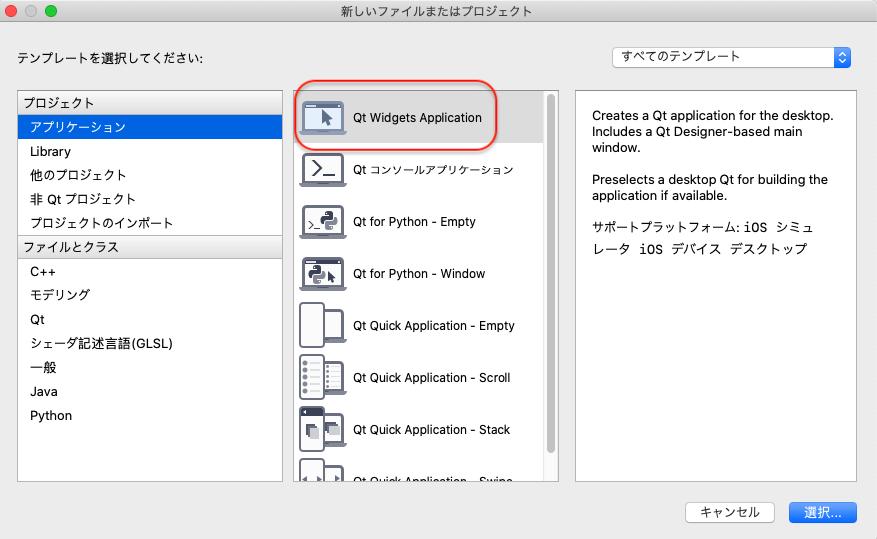The height and width of the screenshot is (539, 877).
Task: Click the Qt Widgets Application template icon
Action: [323, 117]
